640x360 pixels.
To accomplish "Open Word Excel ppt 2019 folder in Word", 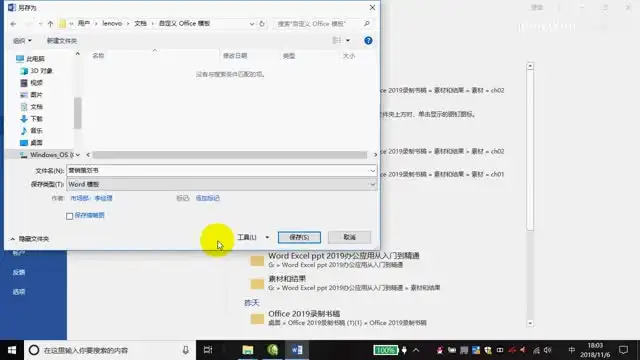I will (344, 260).
